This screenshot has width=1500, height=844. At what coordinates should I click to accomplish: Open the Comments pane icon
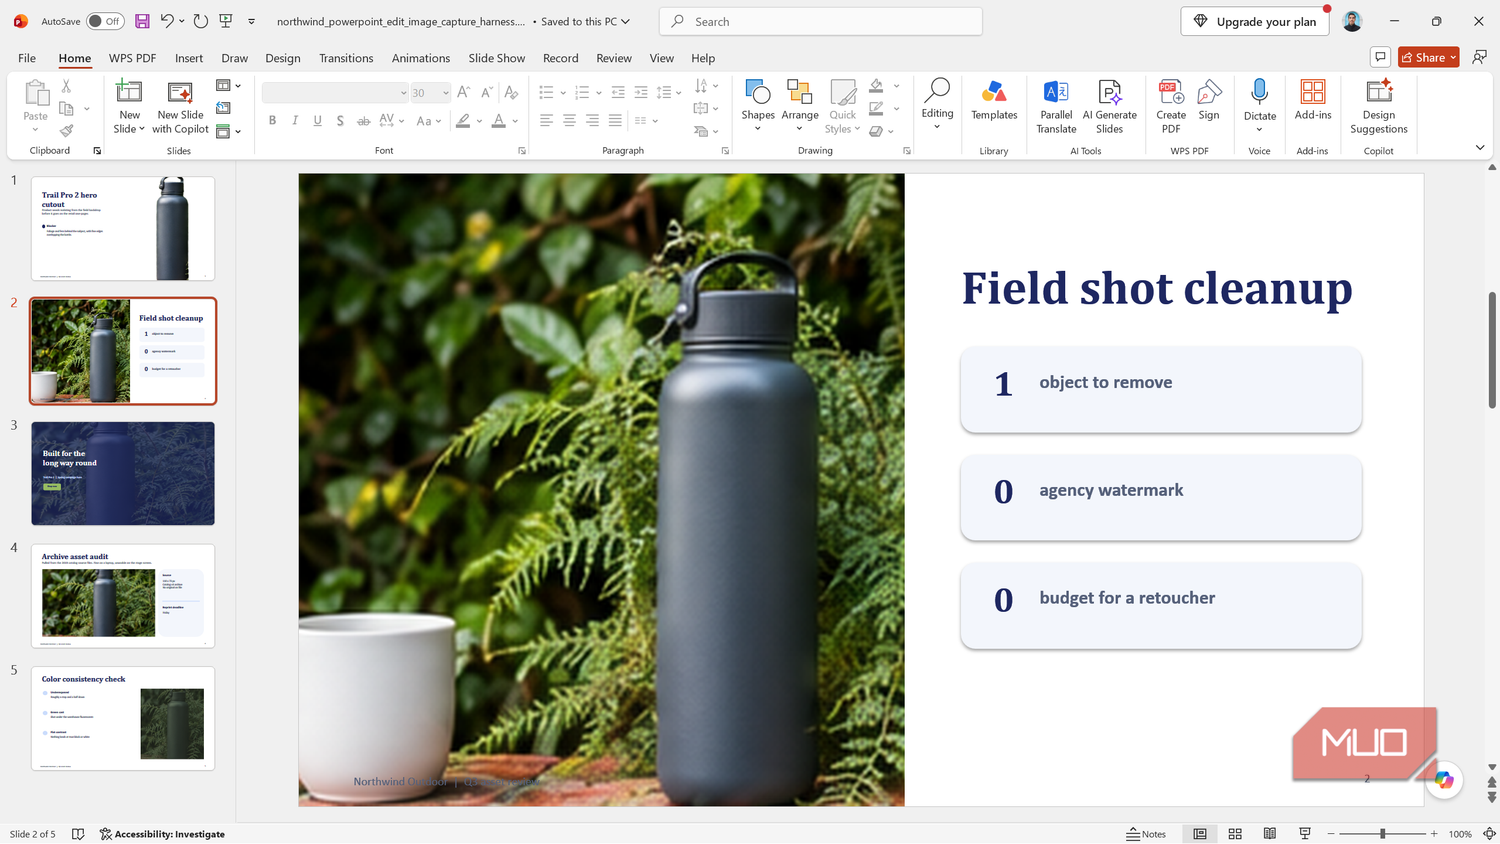(x=1380, y=57)
